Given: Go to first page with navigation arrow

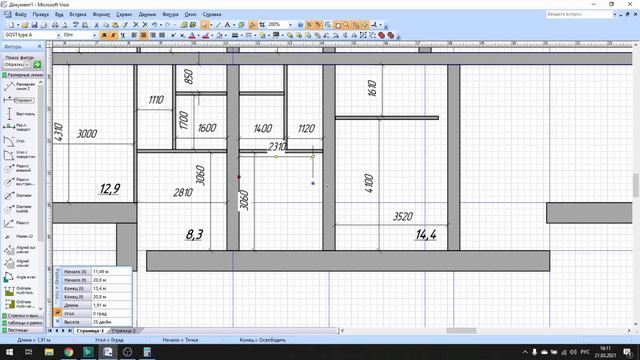Looking at the screenshot, I should coord(50,331).
